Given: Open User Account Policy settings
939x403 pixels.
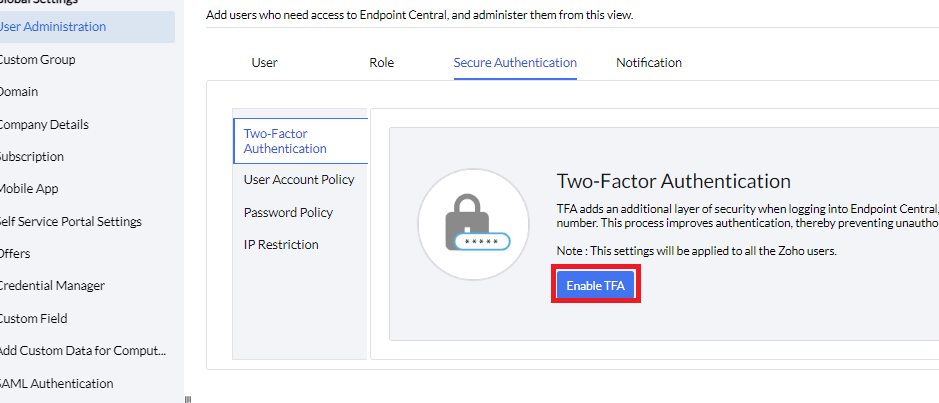Looking at the screenshot, I should (299, 180).
